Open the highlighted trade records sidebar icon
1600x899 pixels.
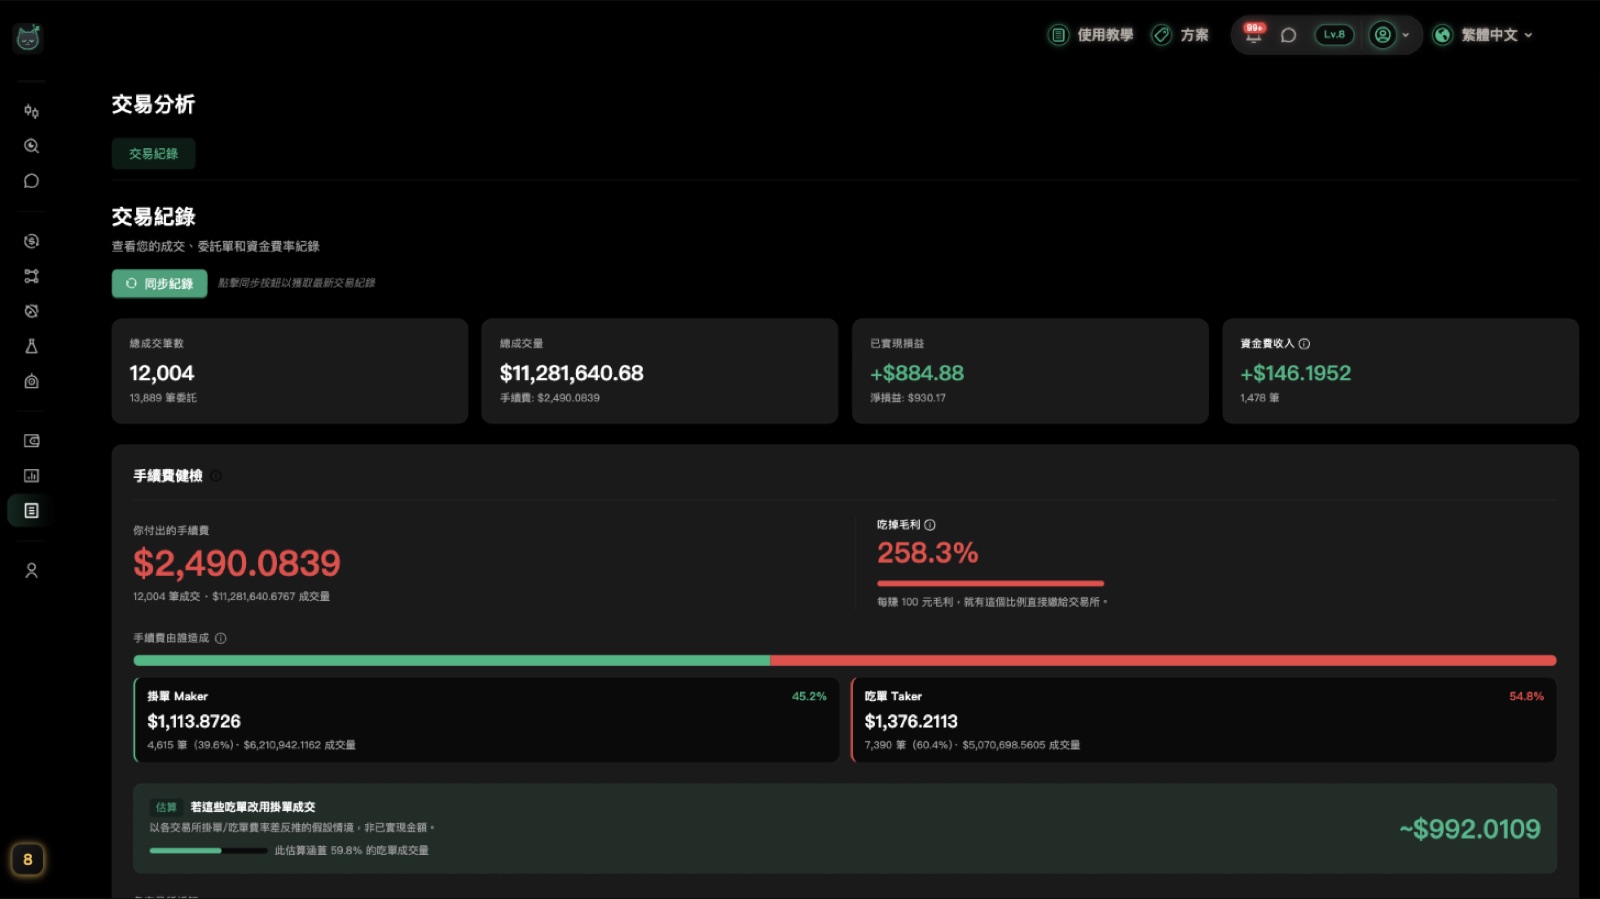tap(31, 511)
